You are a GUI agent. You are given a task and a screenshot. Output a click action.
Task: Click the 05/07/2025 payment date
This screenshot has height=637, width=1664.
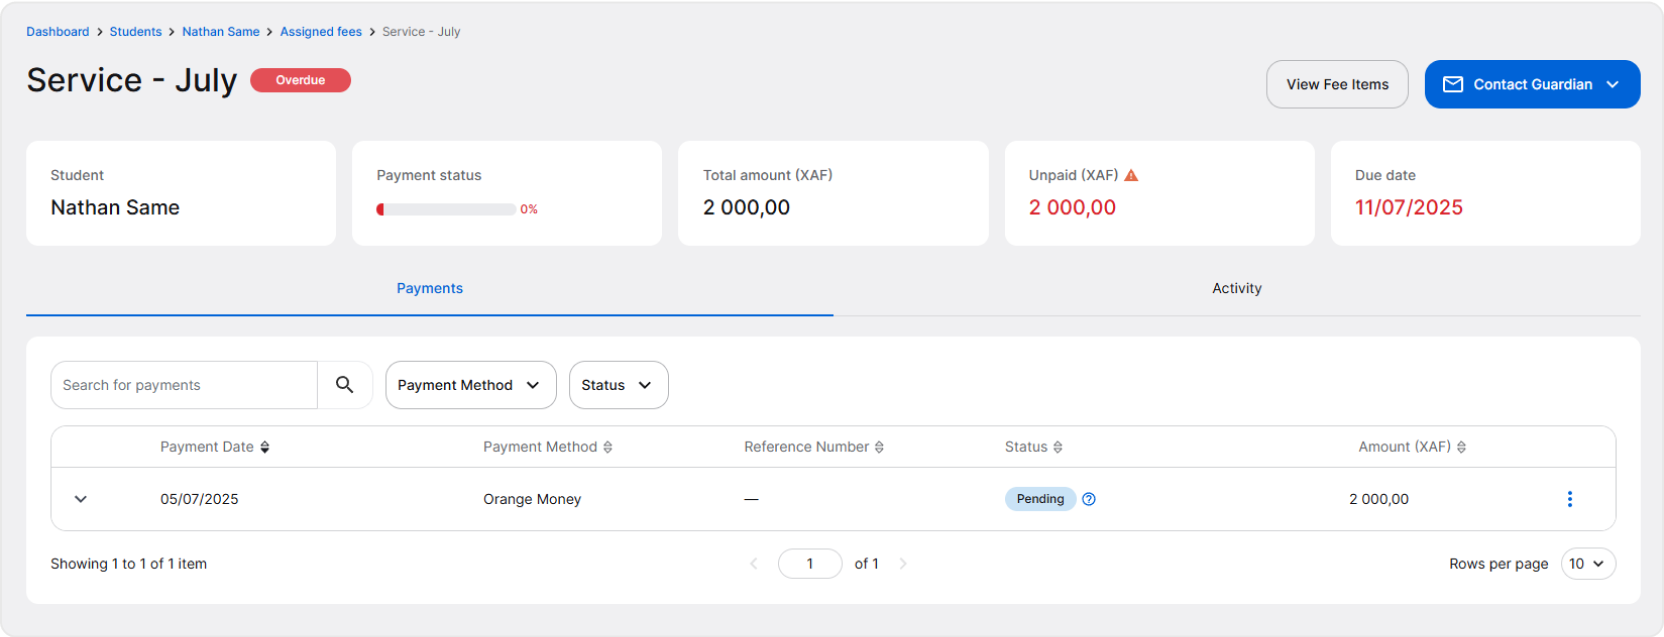pyautogui.click(x=200, y=499)
